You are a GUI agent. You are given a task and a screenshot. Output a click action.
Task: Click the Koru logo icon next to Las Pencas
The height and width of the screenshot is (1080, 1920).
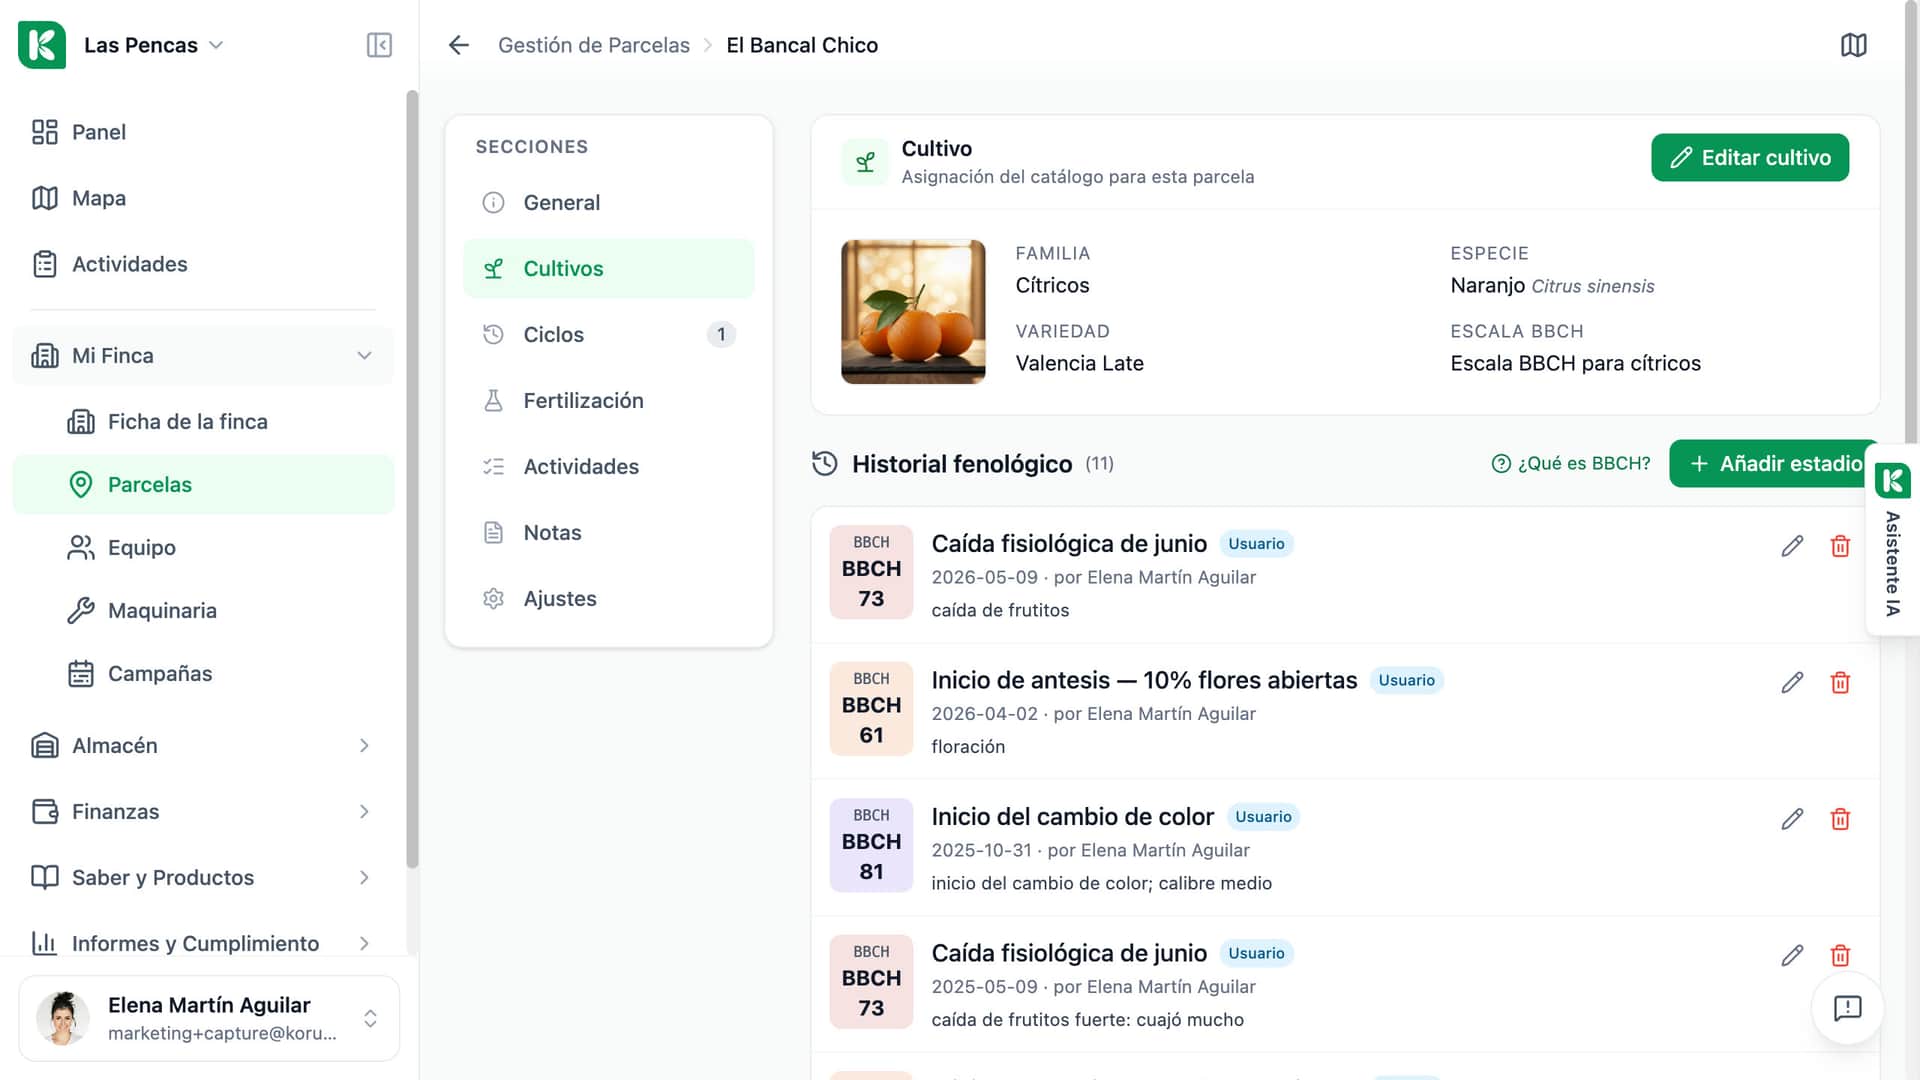click(x=42, y=45)
